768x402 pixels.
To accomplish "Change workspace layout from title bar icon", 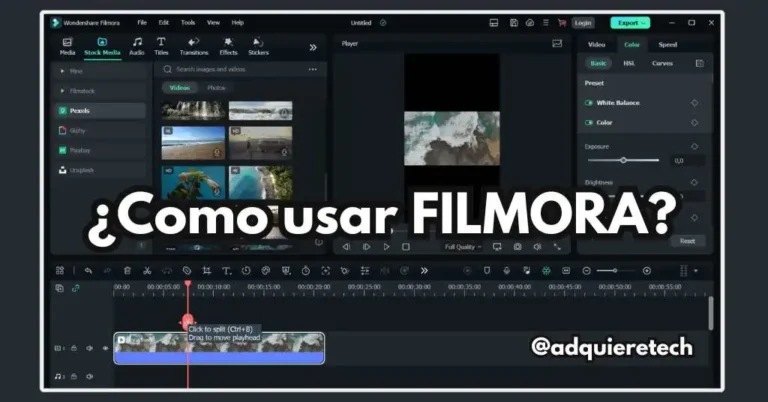I will [494, 23].
